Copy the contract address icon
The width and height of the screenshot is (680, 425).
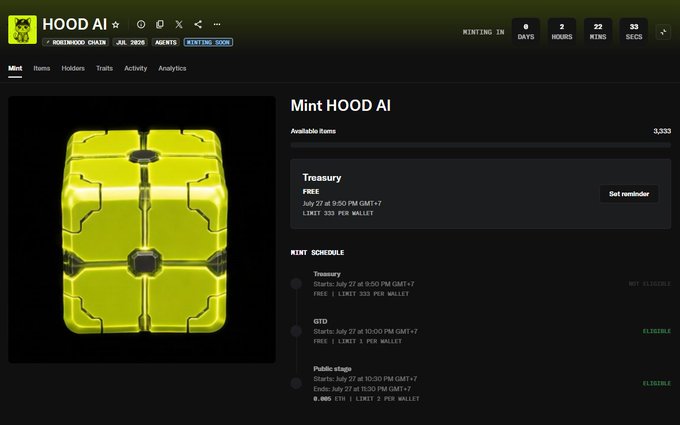point(160,24)
